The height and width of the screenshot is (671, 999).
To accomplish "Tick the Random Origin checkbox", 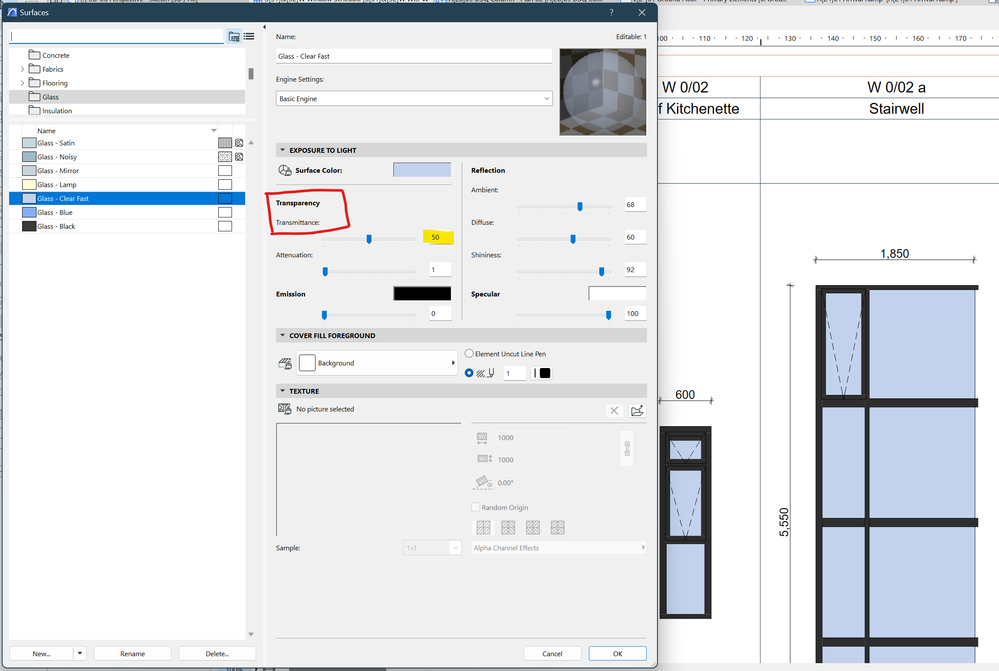I will tap(475, 507).
